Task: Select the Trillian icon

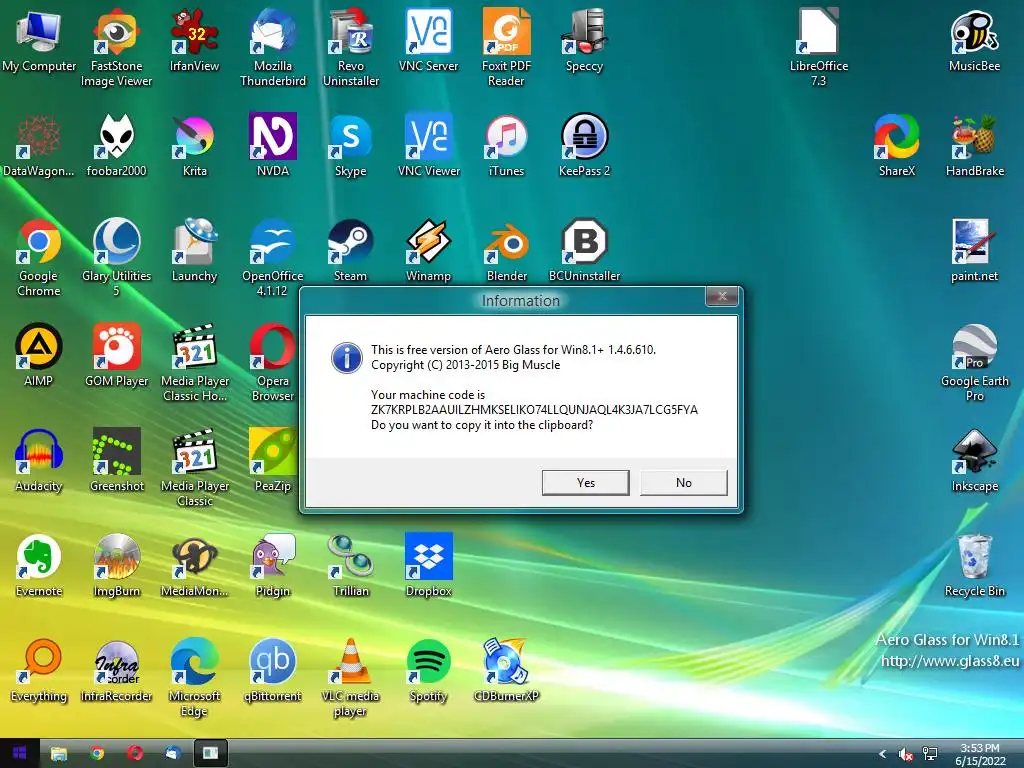Action: tap(351, 566)
